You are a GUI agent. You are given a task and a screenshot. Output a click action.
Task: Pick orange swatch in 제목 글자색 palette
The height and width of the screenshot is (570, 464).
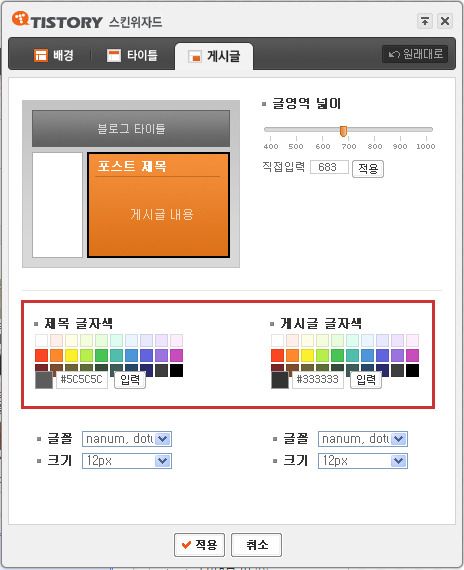pos(57,355)
